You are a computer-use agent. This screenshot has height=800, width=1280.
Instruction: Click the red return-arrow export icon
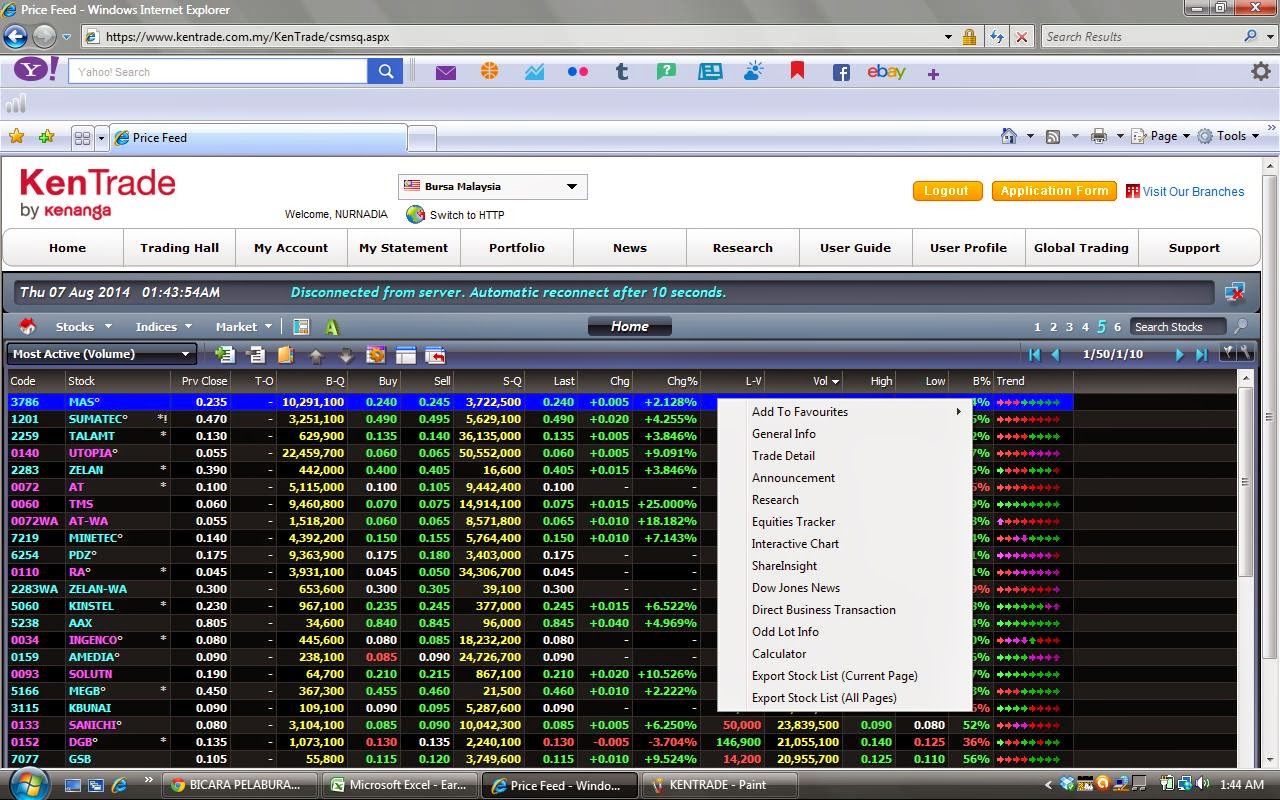435,354
